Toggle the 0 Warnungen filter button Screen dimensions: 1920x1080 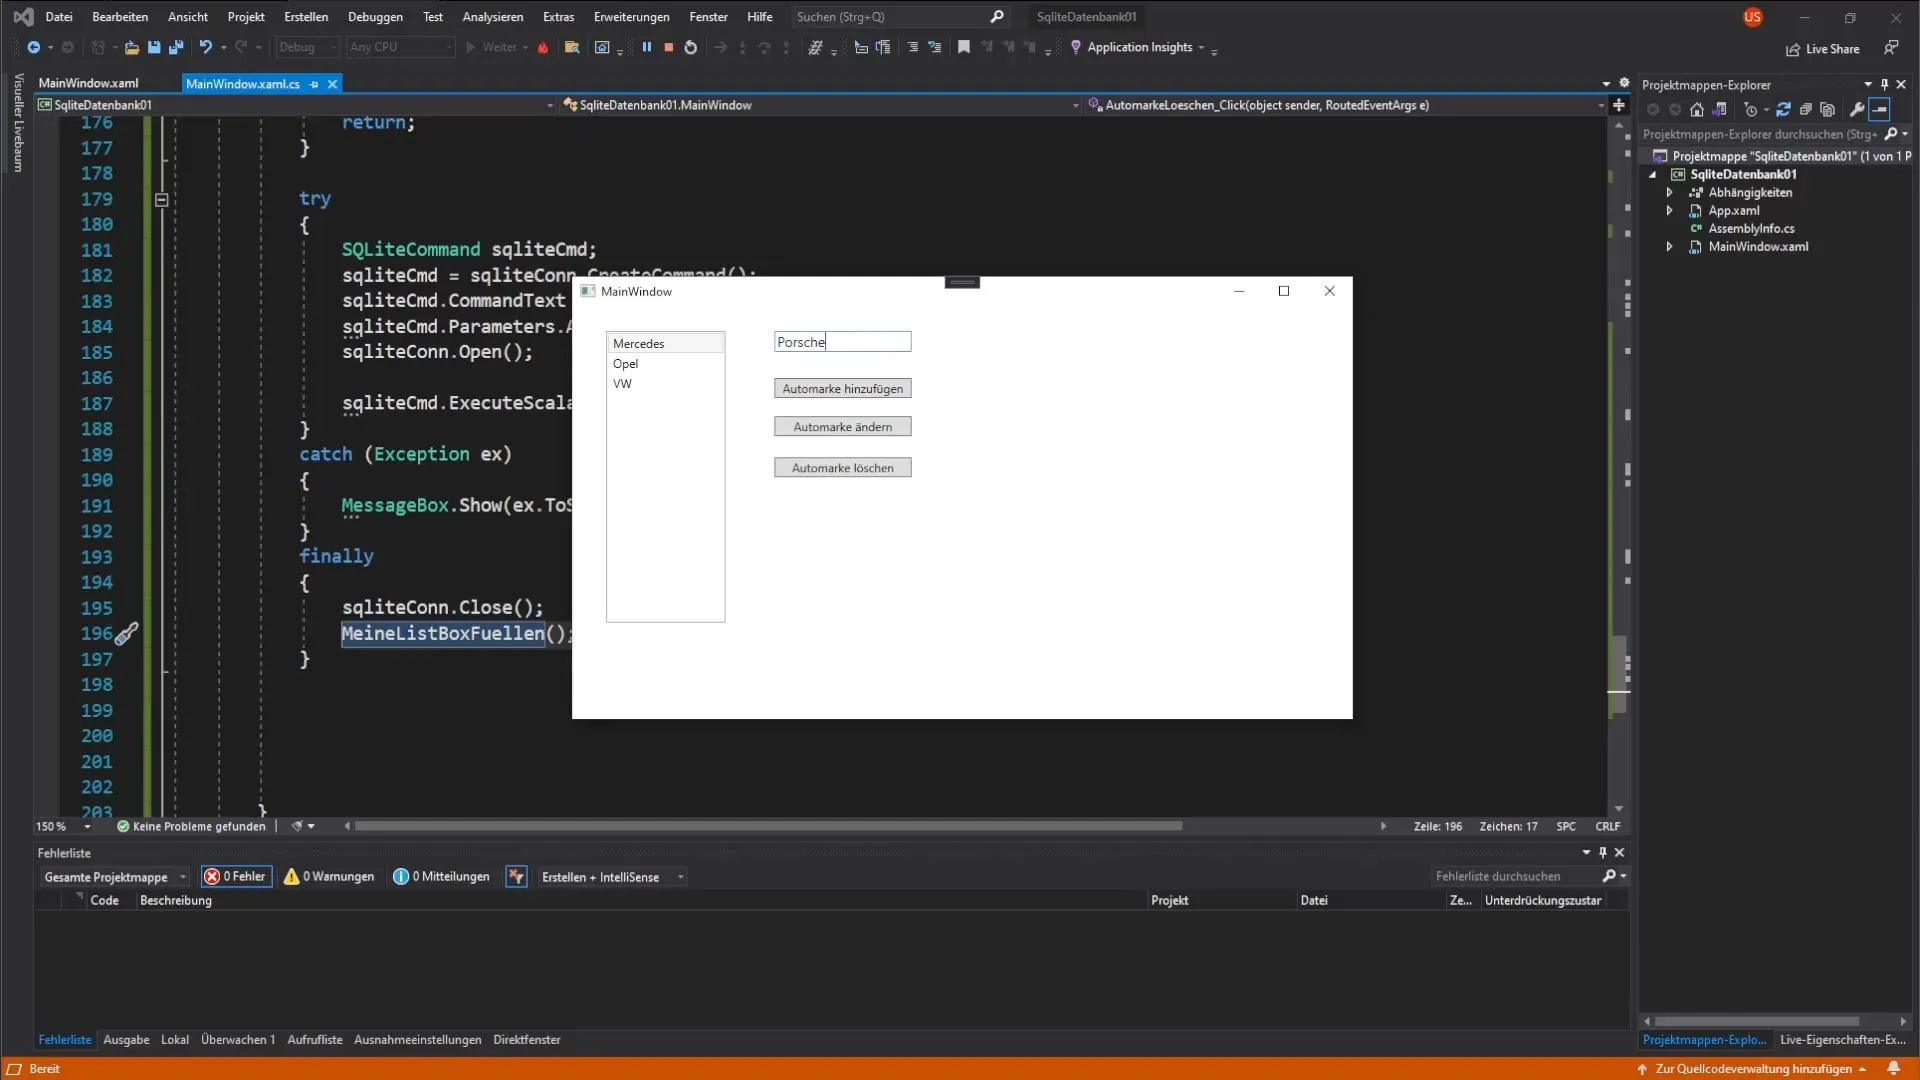(x=329, y=877)
